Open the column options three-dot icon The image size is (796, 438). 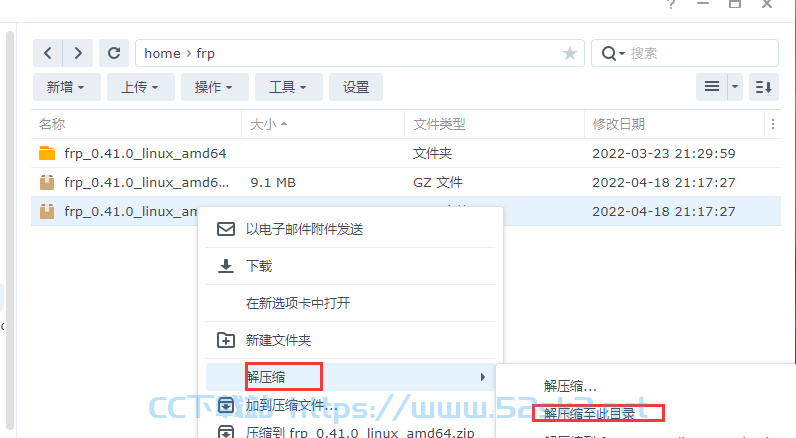click(773, 124)
